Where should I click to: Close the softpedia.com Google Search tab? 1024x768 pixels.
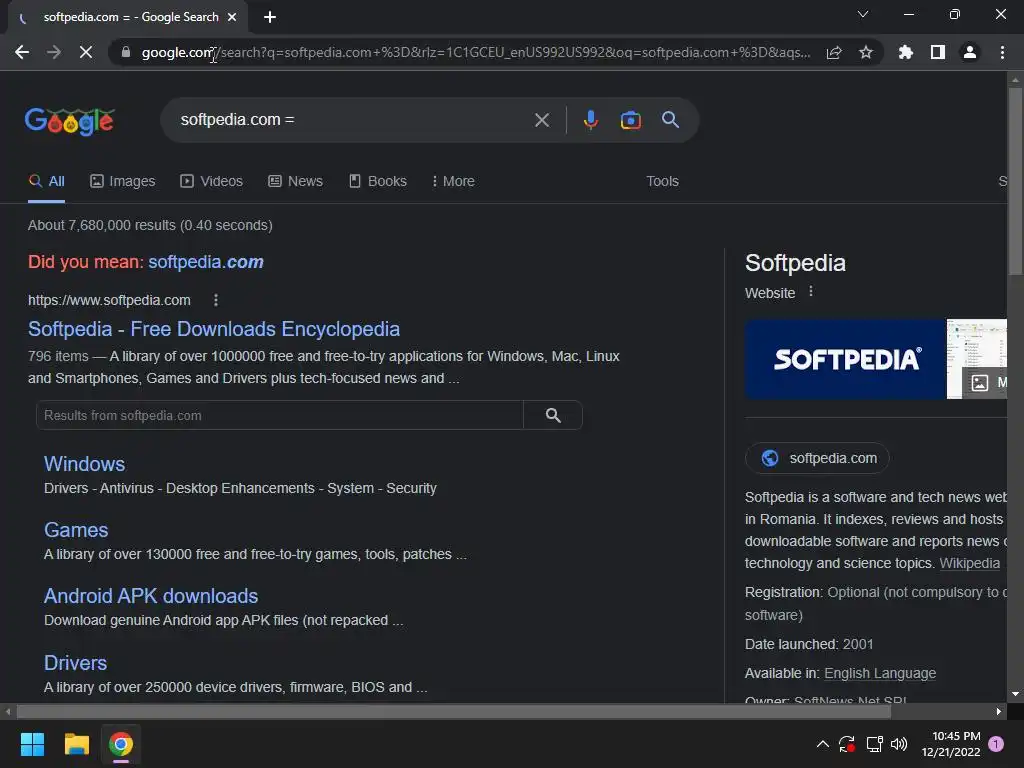pyautogui.click(x=232, y=17)
